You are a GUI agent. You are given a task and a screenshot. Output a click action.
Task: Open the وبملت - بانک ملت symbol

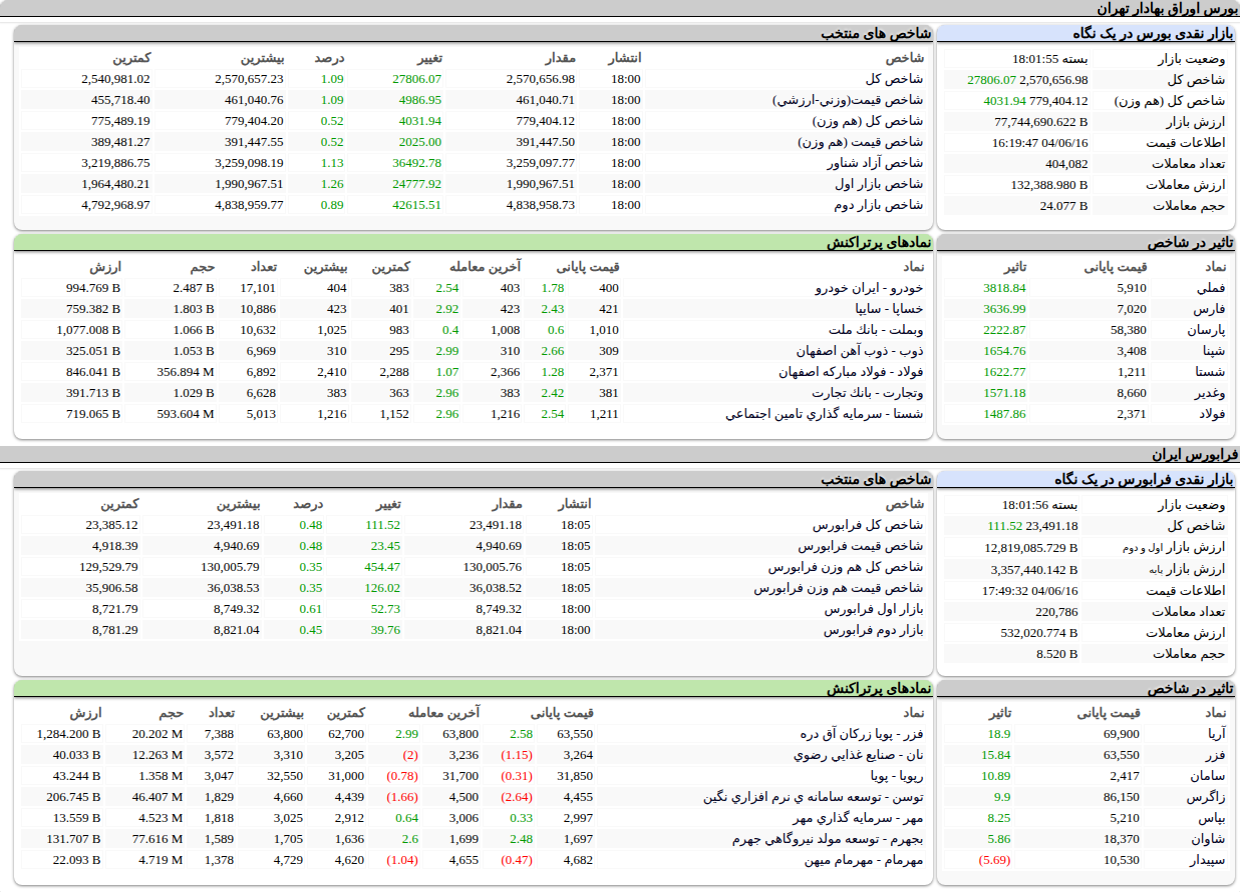point(876,330)
